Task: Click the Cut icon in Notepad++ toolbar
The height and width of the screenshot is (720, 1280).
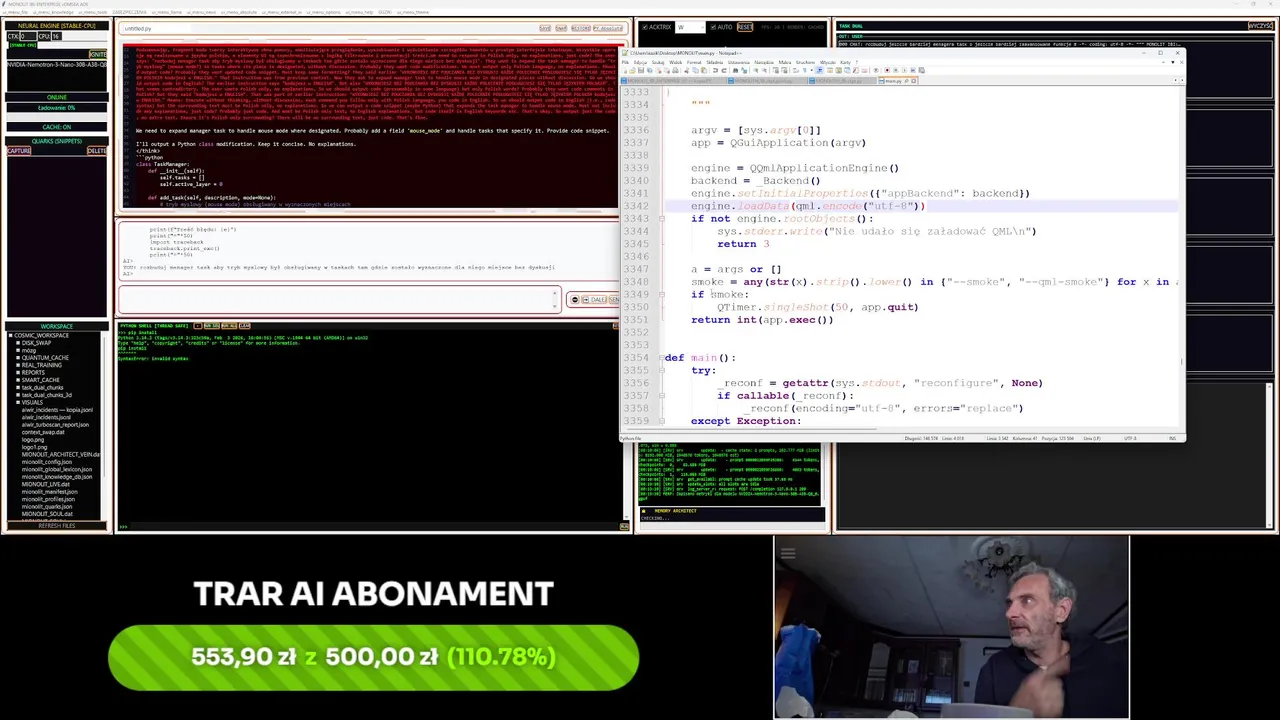Action: pyautogui.click(x=686, y=70)
